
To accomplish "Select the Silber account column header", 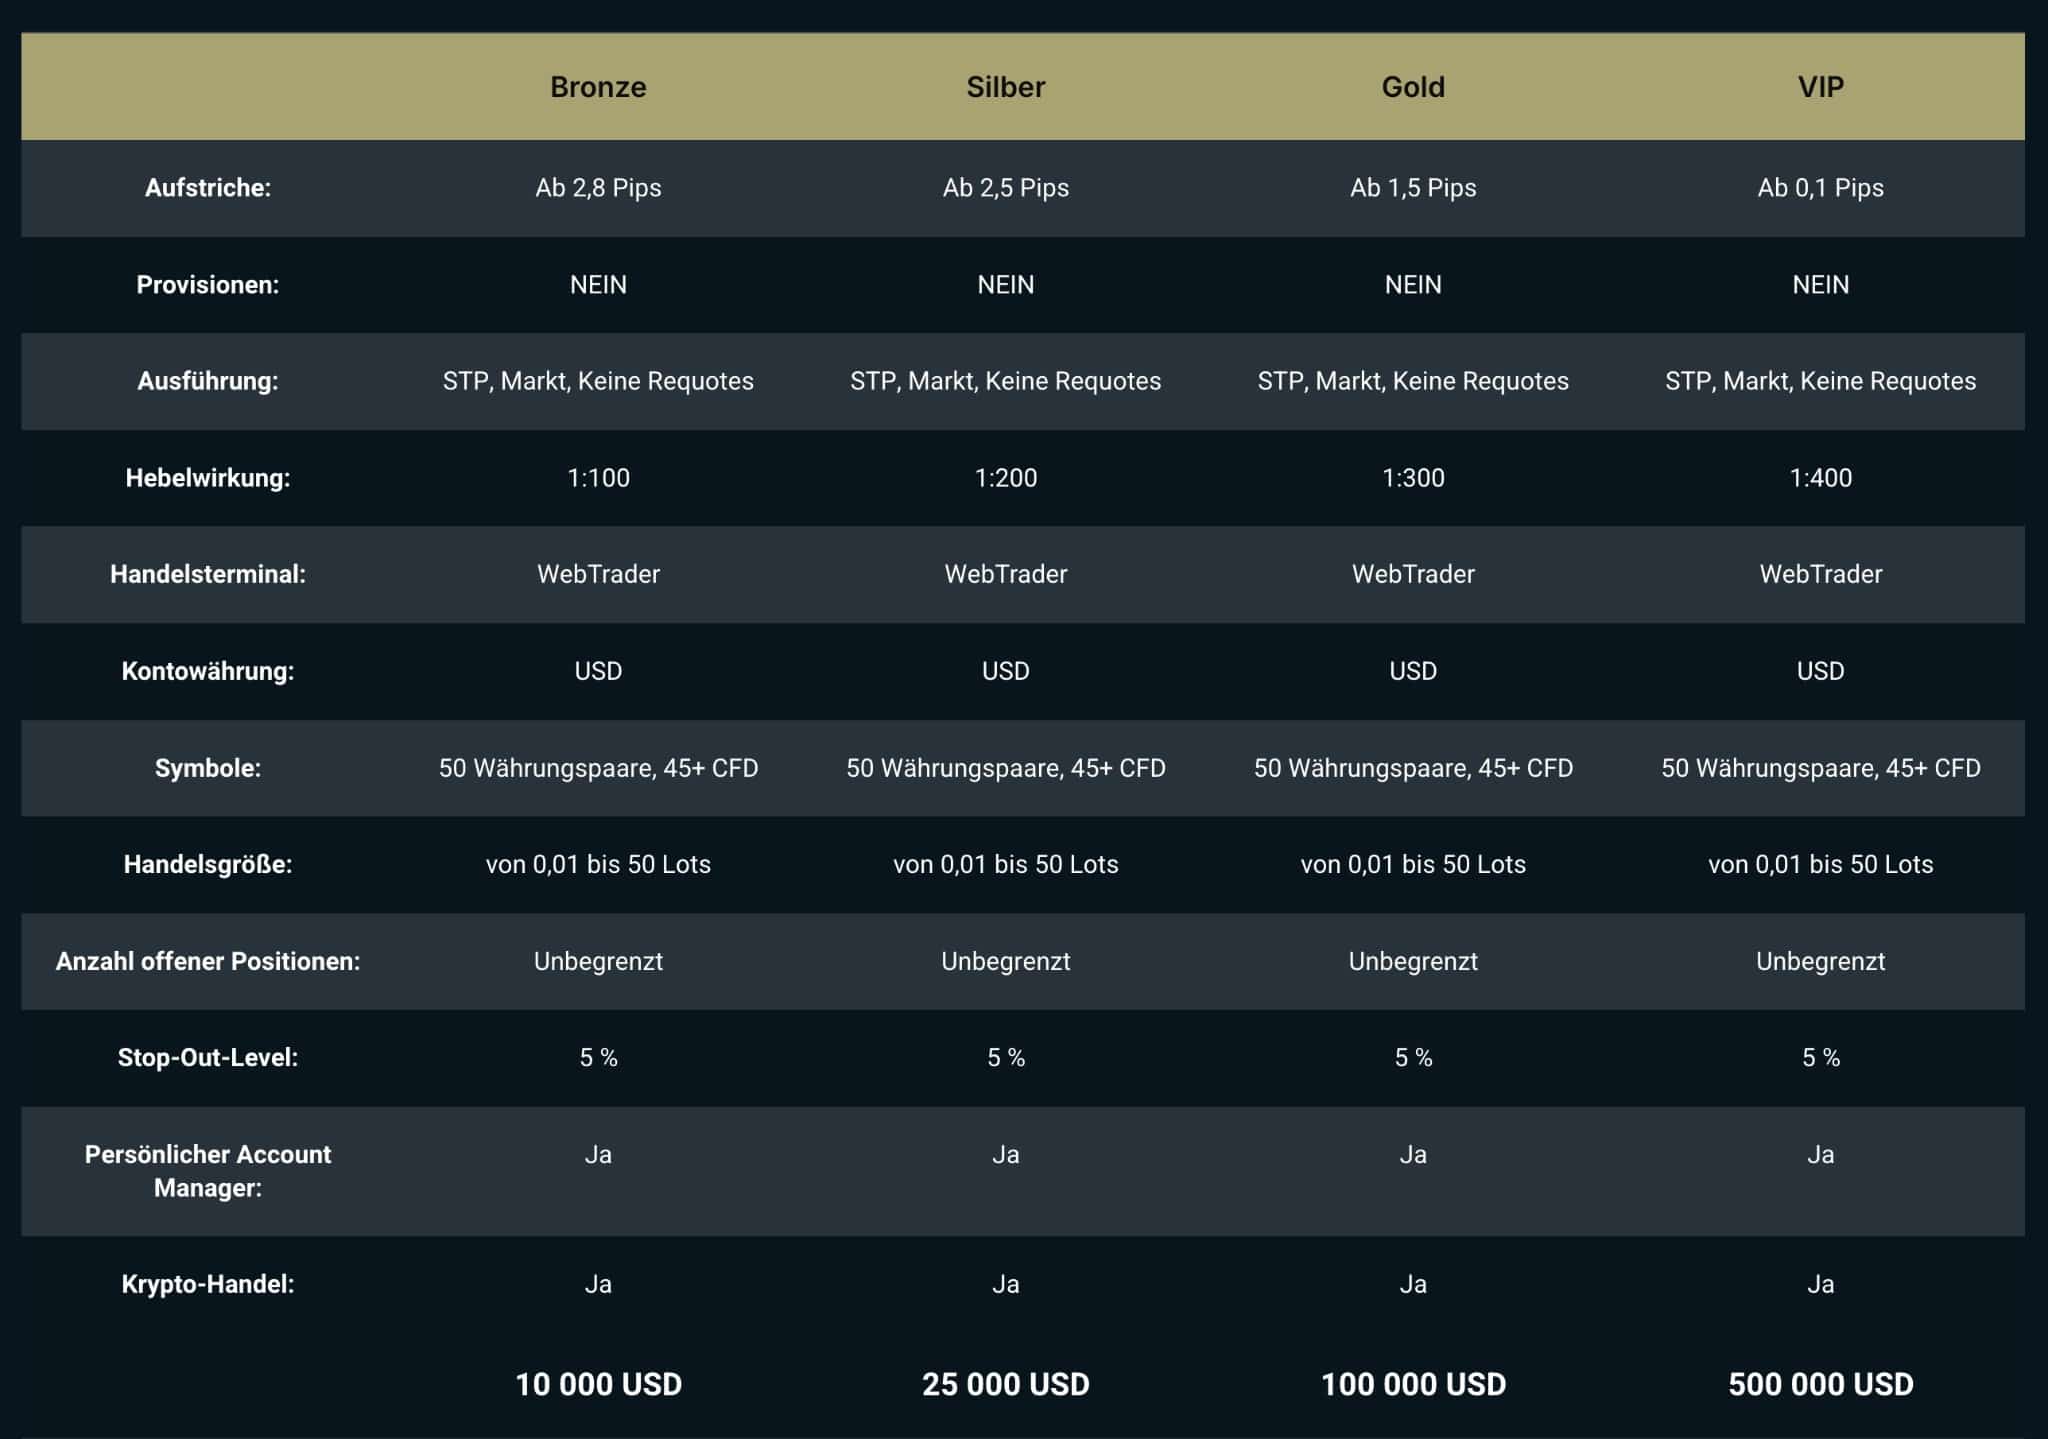I will pos(1005,87).
